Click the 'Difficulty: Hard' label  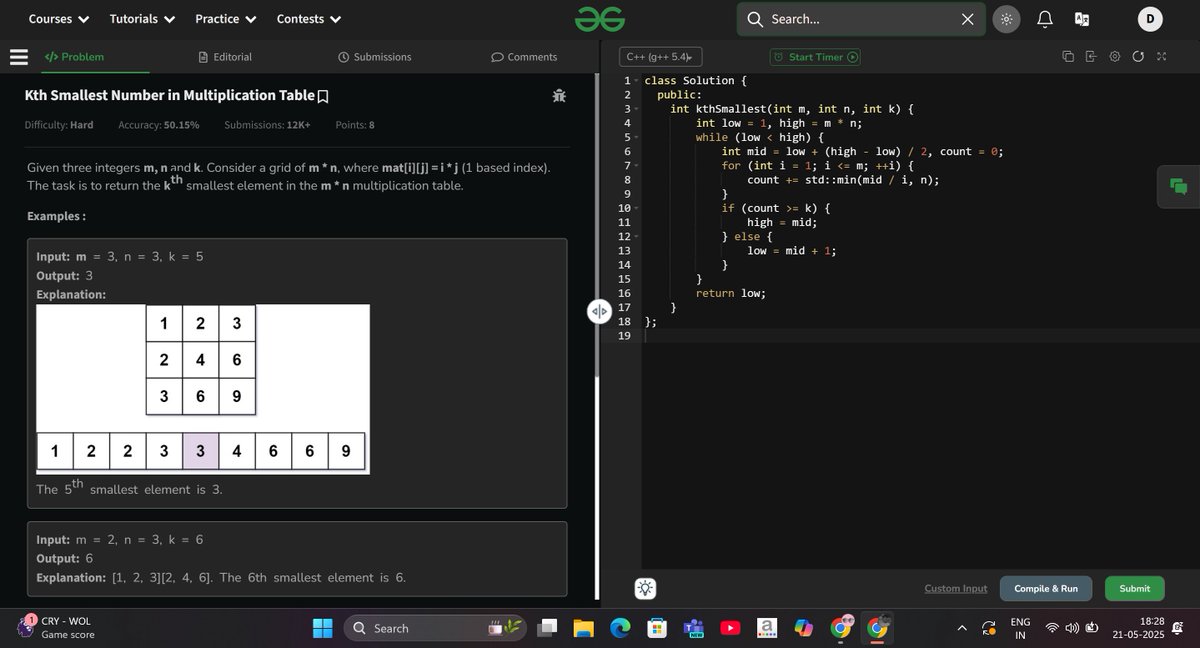(x=59, y=125)
